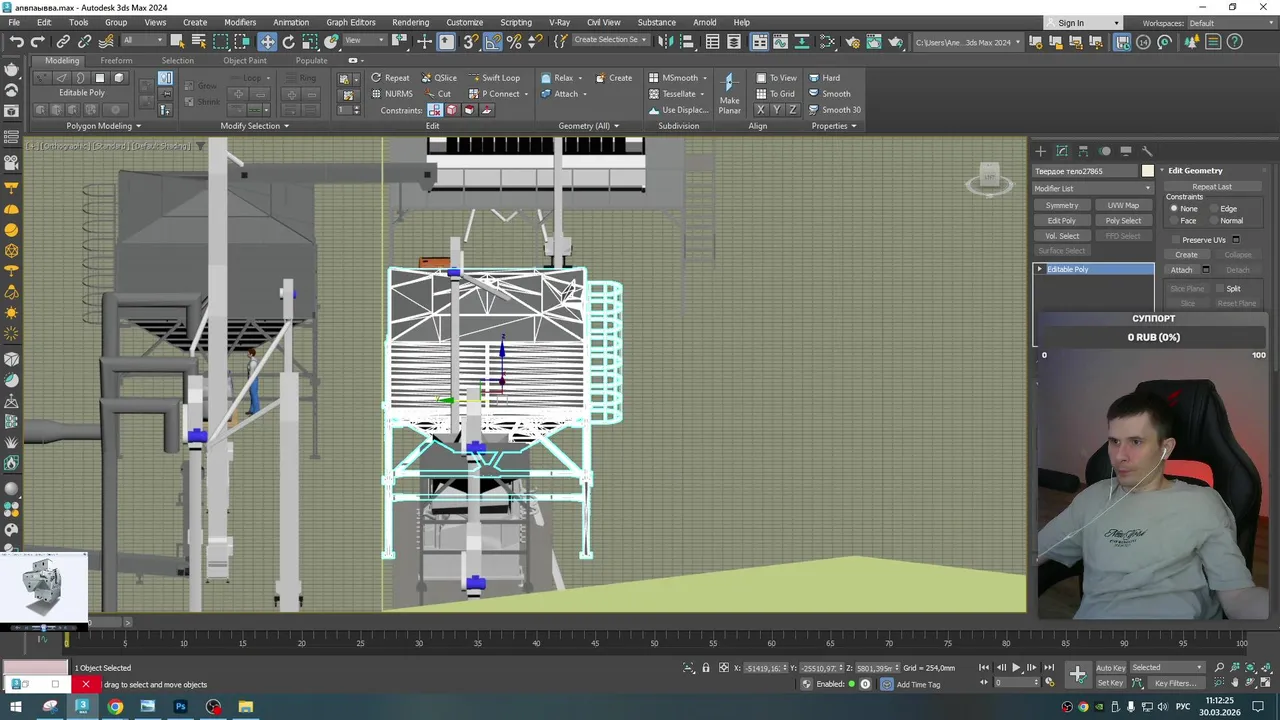The width and height of the screenshot is (1280, 720).
Task: Toggle the Angle Snap tool
Action: click(x=492, y=41)
